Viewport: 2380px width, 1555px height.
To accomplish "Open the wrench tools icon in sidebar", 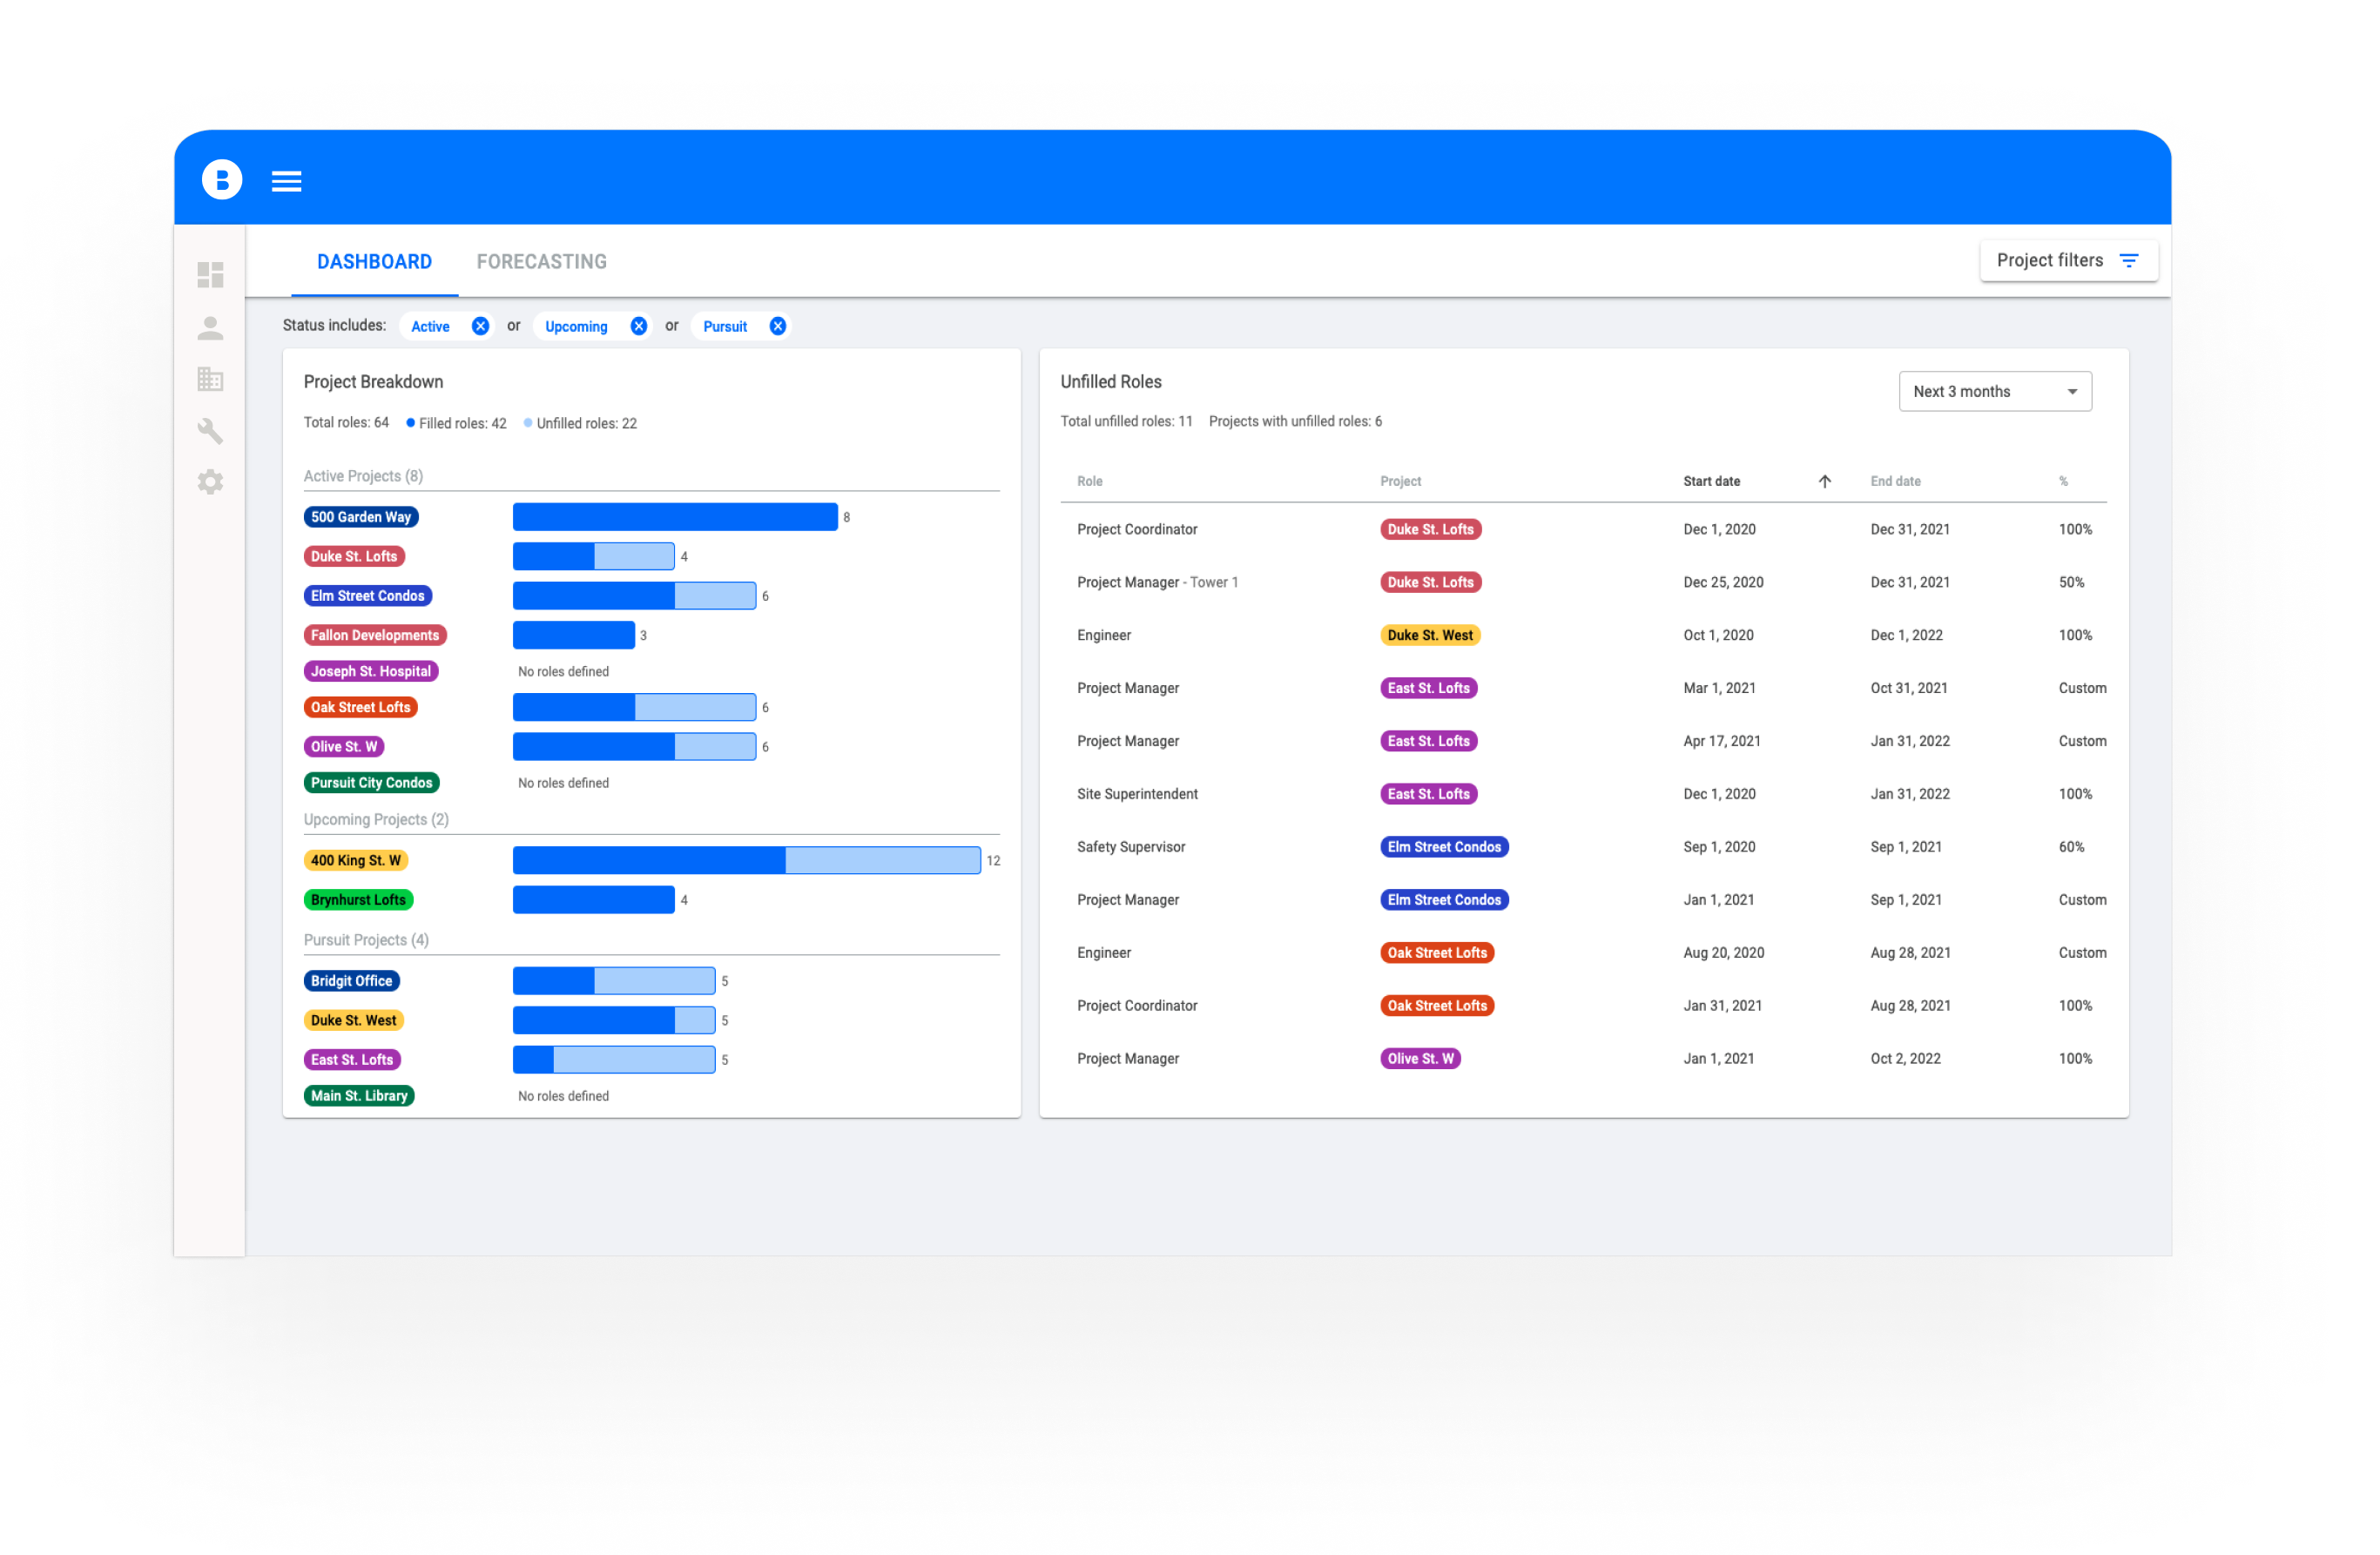I will [210, 431].
